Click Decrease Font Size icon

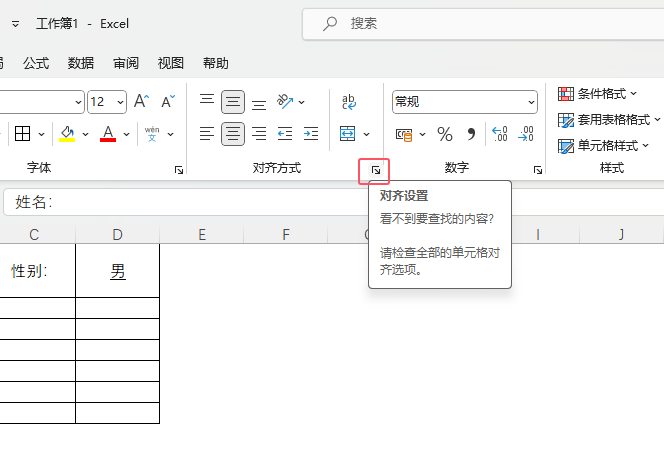tap(168, 102)
